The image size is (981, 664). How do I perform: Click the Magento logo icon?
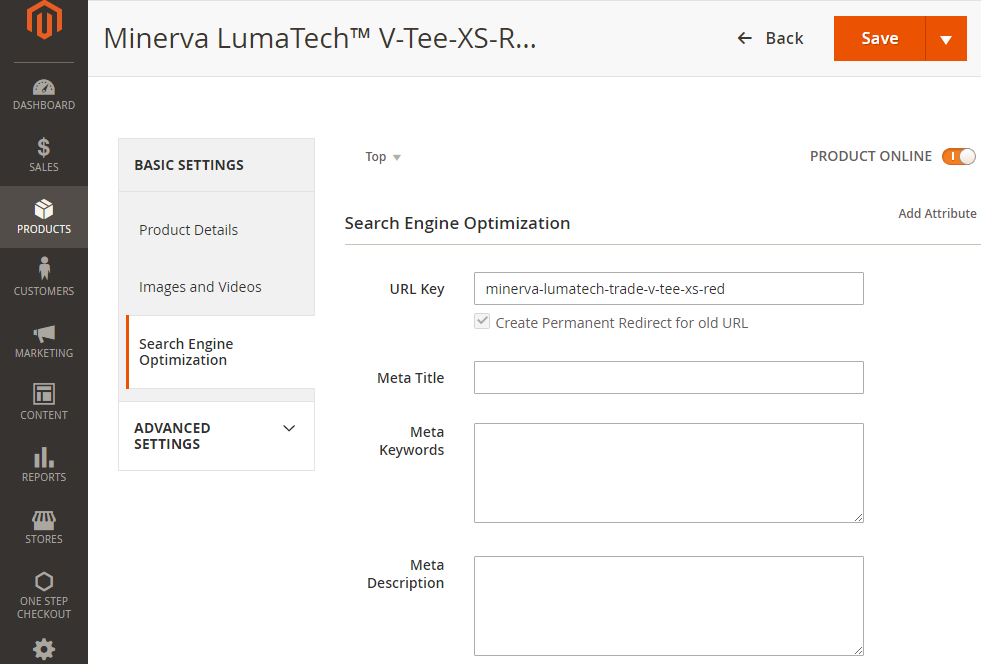pos(43,21)
